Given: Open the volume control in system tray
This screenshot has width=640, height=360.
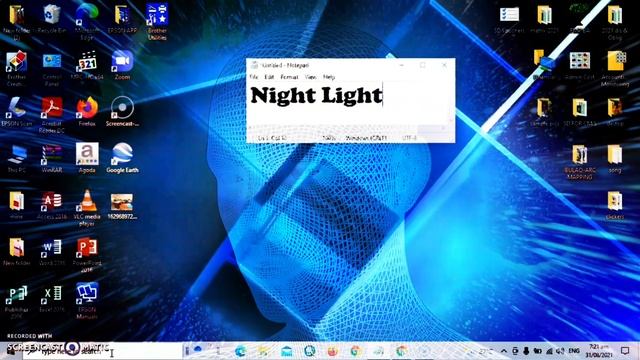Looking at the screenshot, I should pos(560,351).
